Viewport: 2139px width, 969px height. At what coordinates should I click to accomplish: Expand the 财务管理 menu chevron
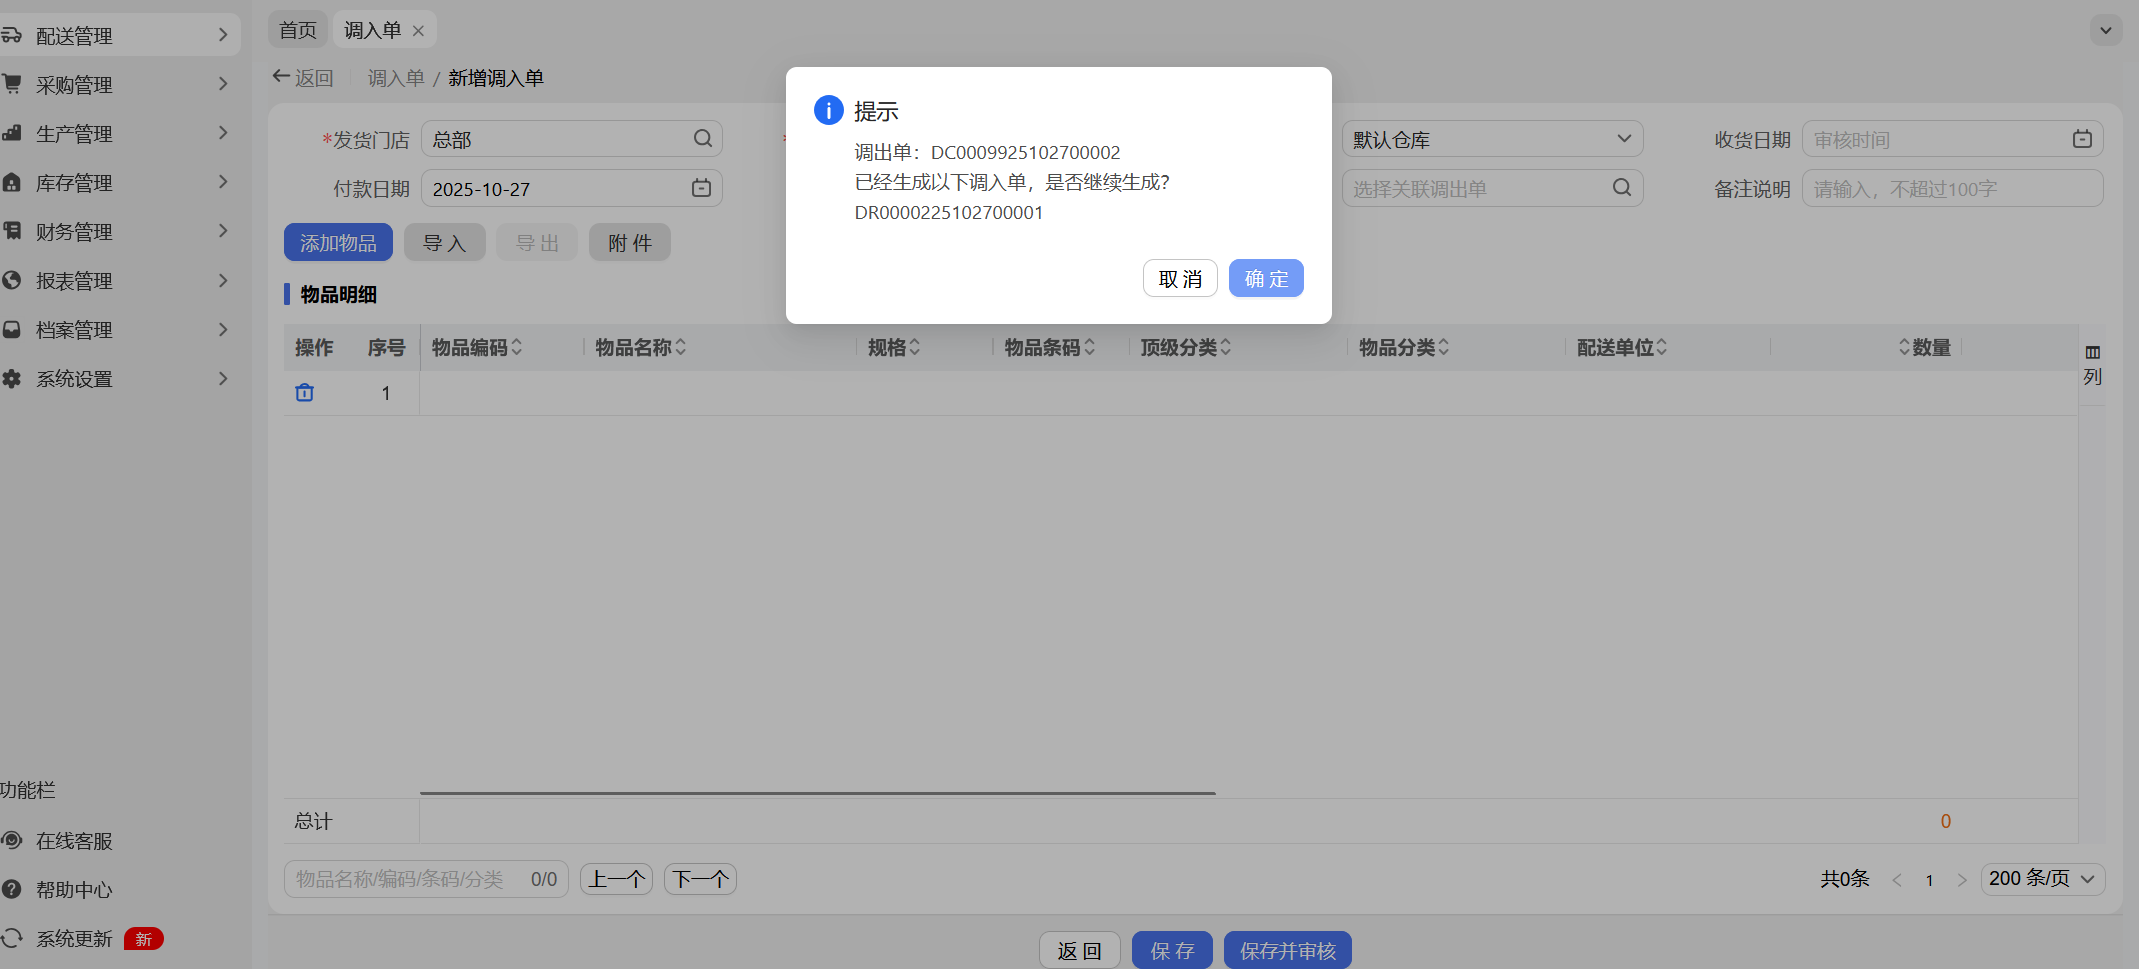(223, 231)
